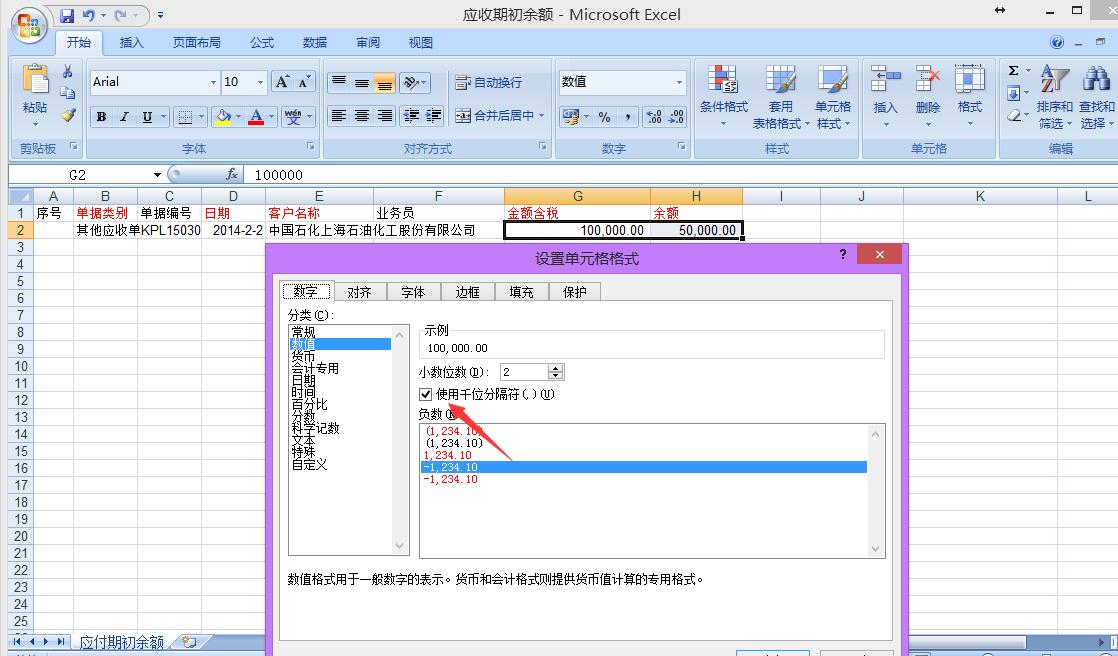Image resolution: width=1118 pixels, height=656 pixels.
Task: Toggle bold formatting in the ribbon
Action: tap(101, 117)
